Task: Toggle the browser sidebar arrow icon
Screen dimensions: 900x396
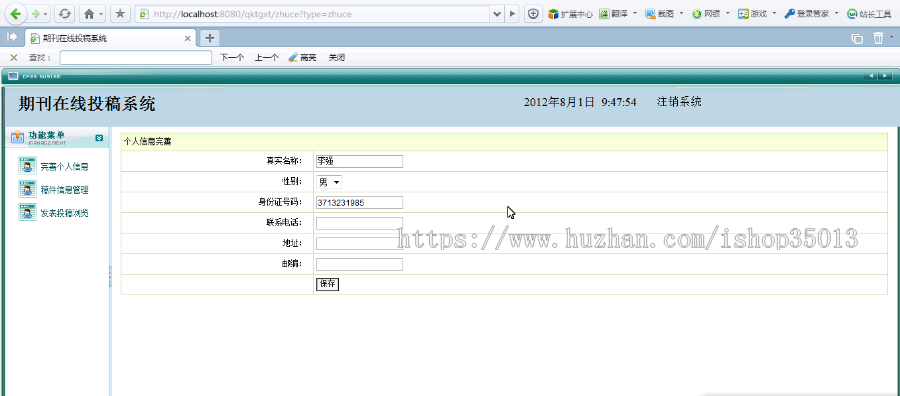Action: [11, 37]
